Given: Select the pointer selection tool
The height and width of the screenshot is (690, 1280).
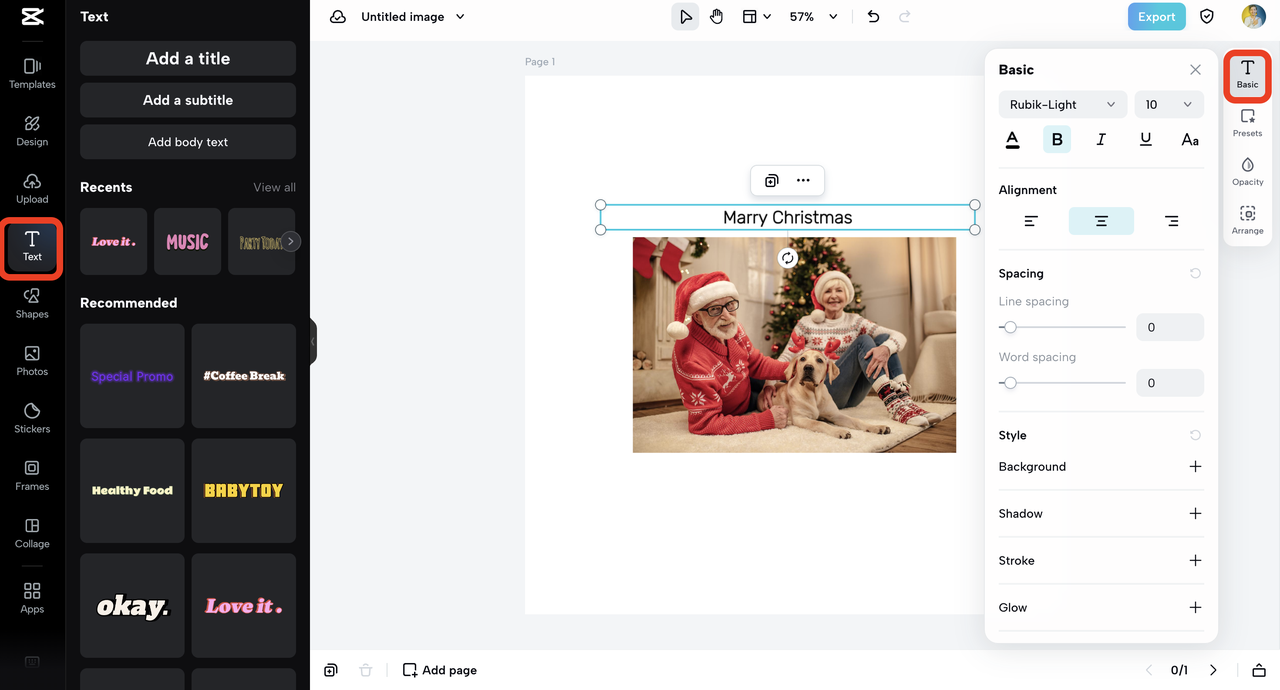Looking at the screenshot, I should 685,17.
